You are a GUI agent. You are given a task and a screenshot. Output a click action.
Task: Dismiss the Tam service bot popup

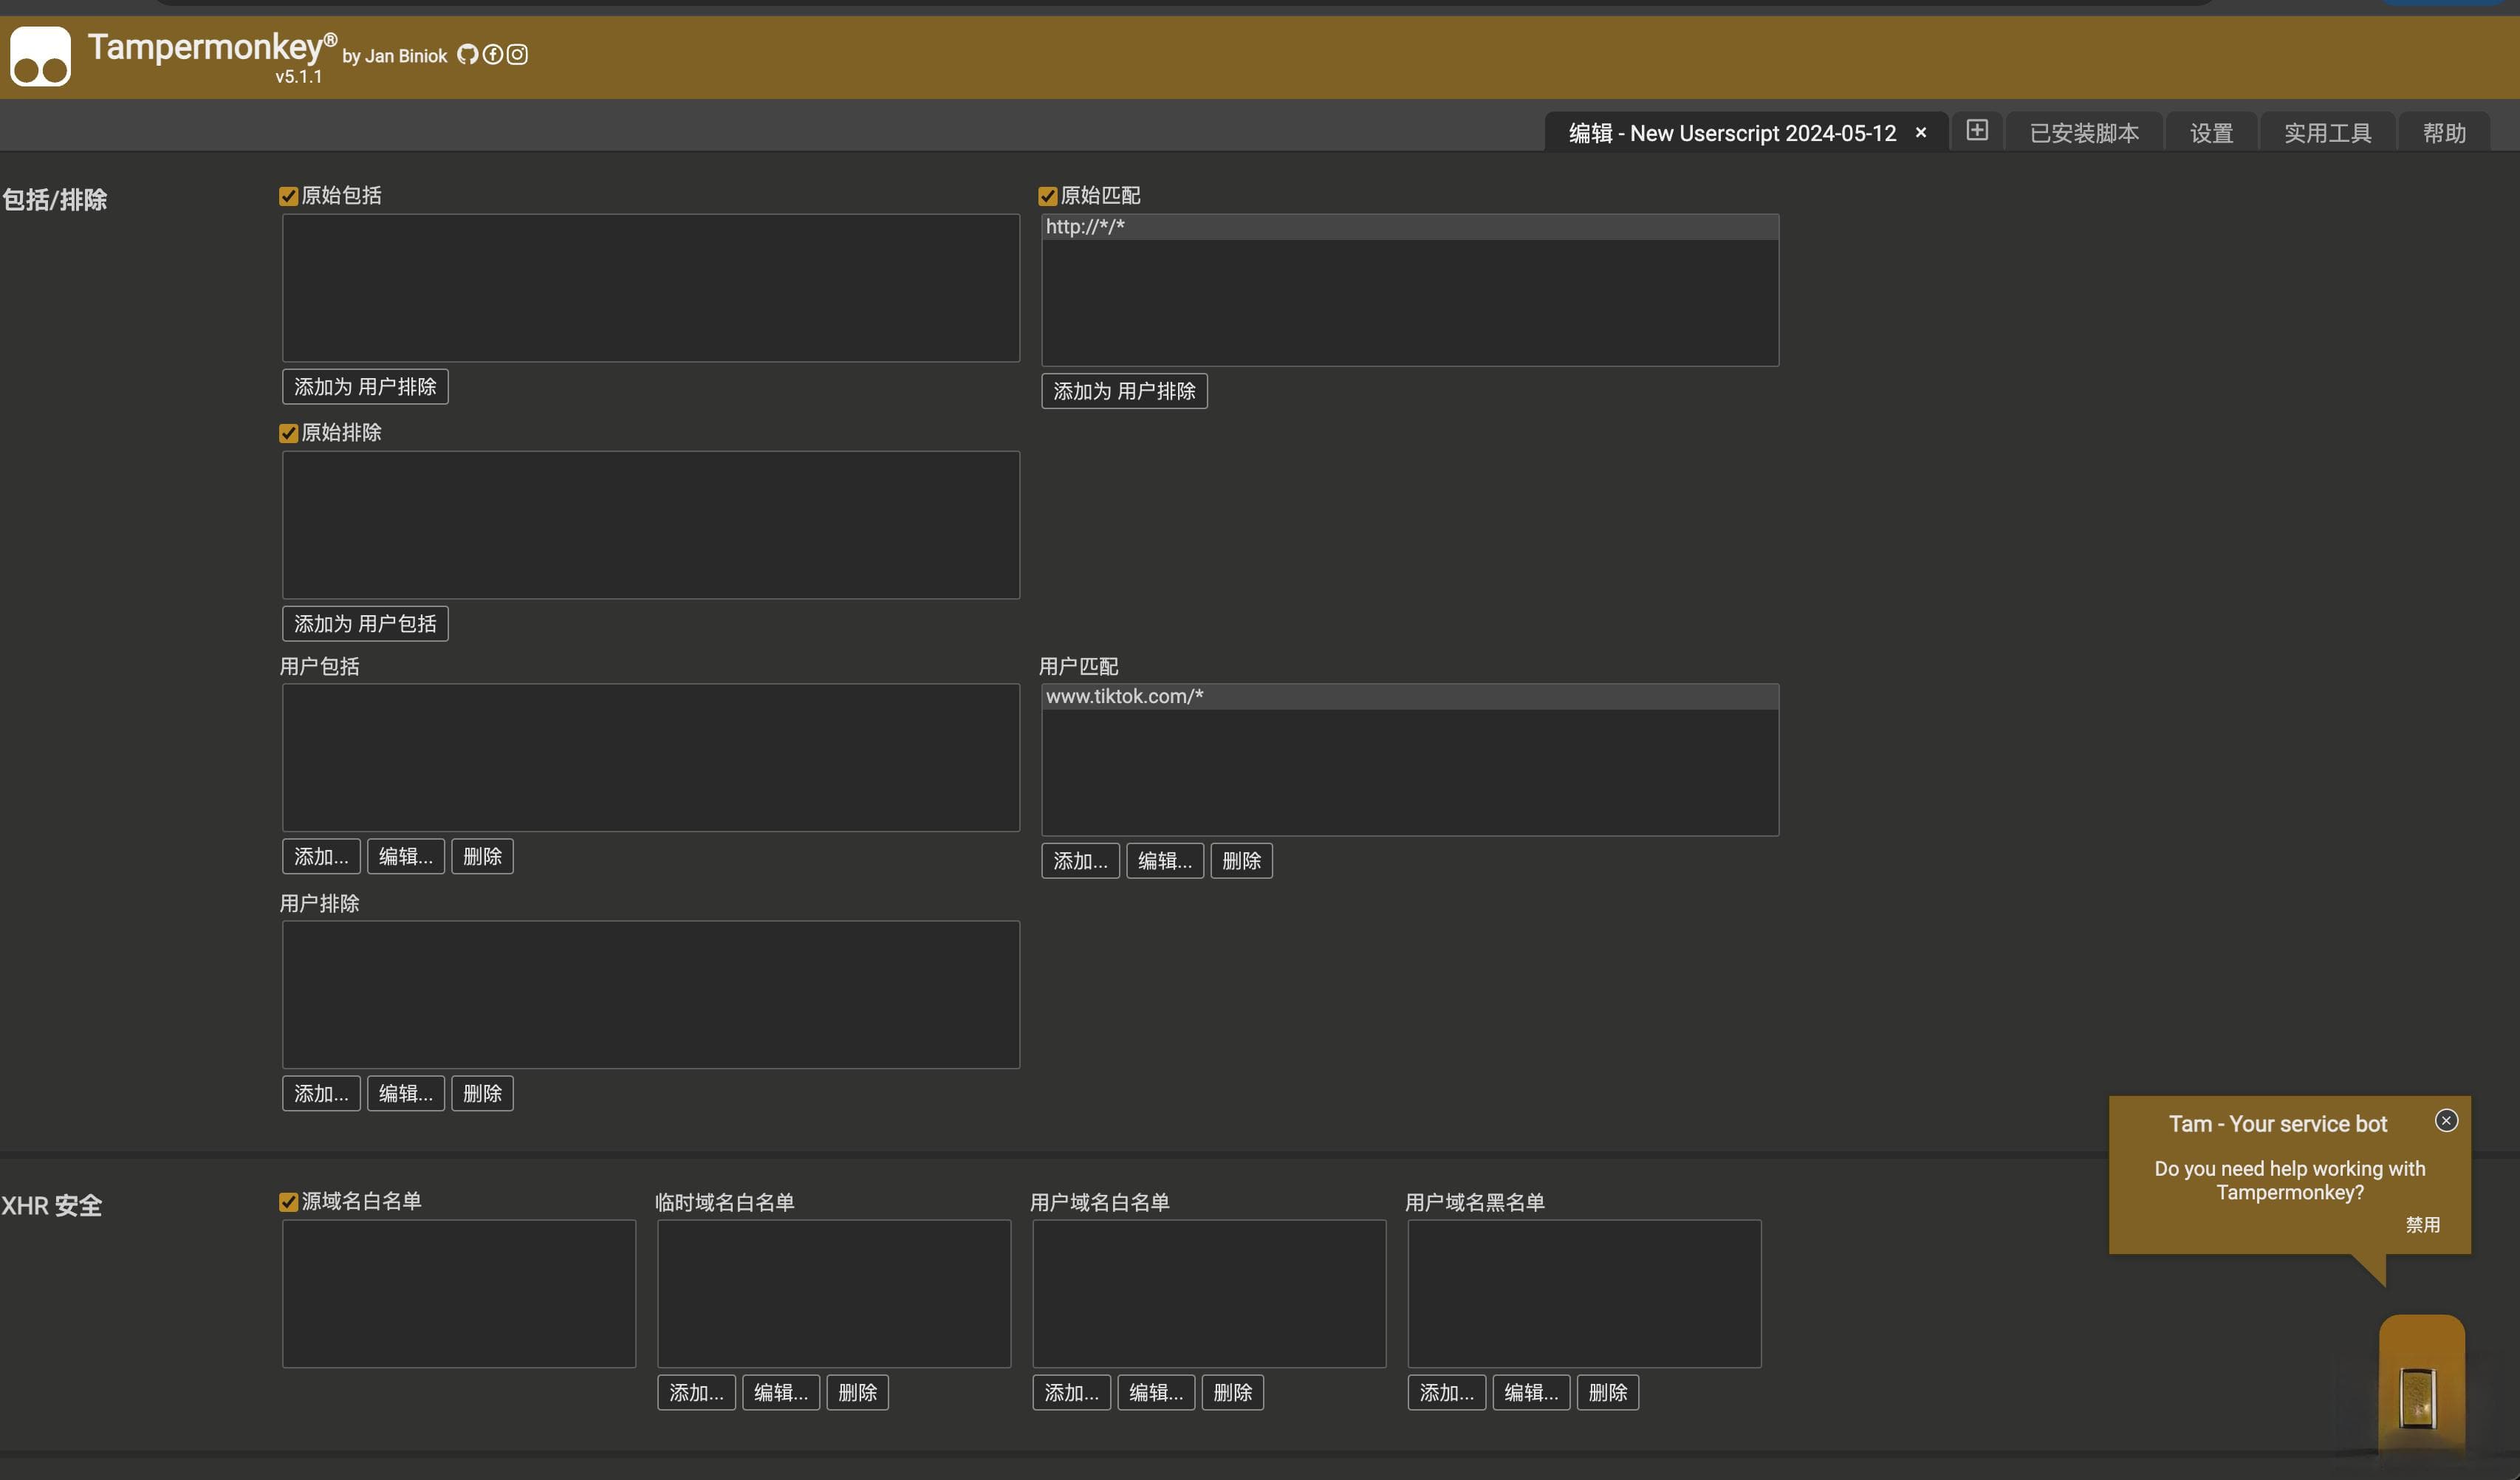2446,1120
